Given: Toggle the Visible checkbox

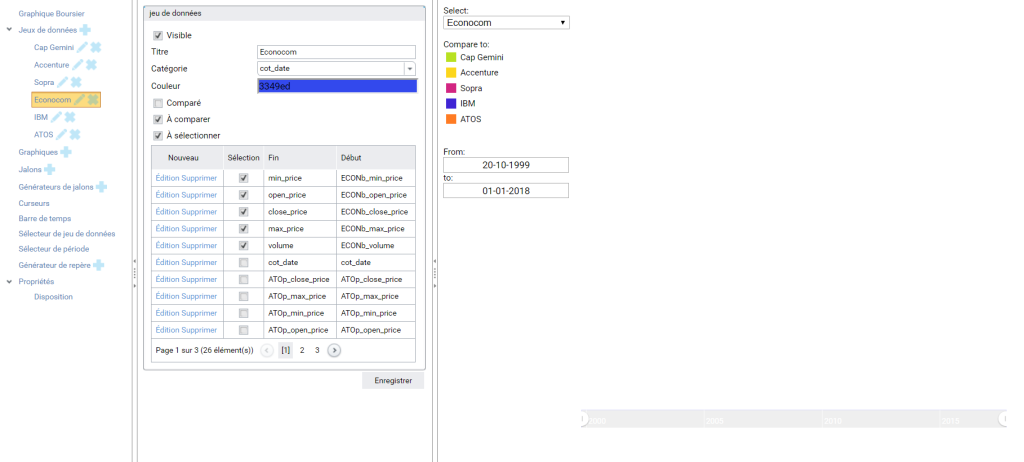Looking at the screenshot, I should pyautogui.click(x=158, y=35).
